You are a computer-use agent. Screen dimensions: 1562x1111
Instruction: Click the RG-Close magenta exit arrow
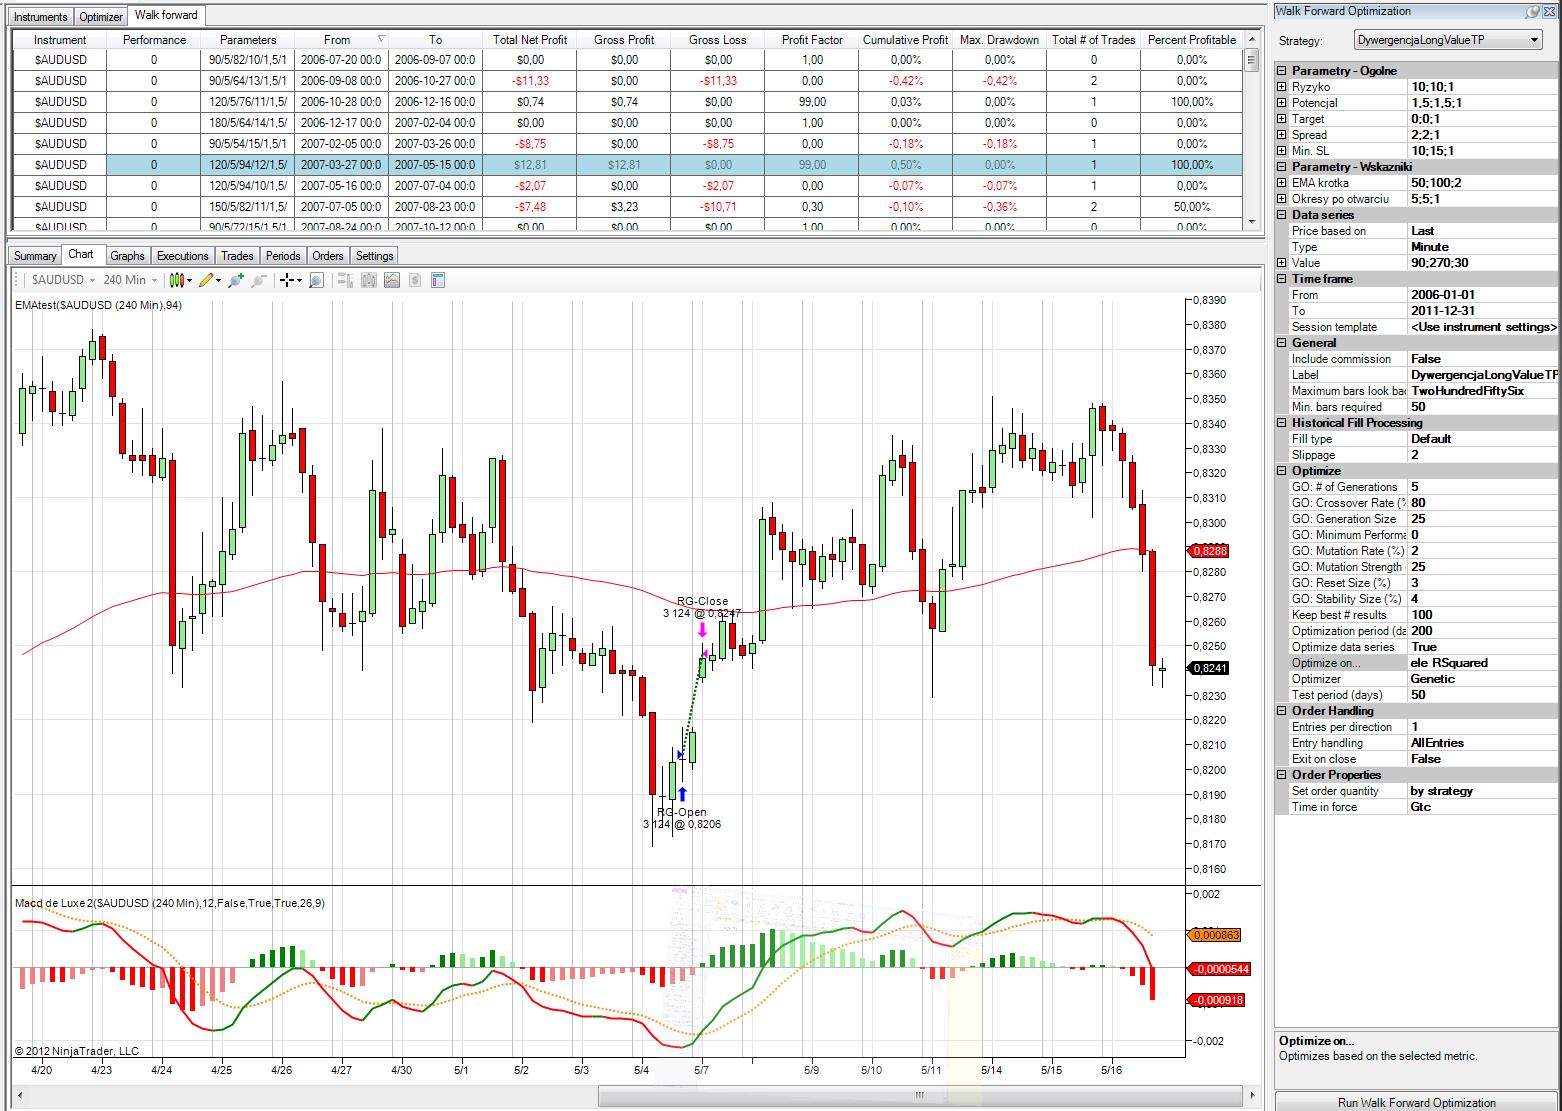[702, 630]
